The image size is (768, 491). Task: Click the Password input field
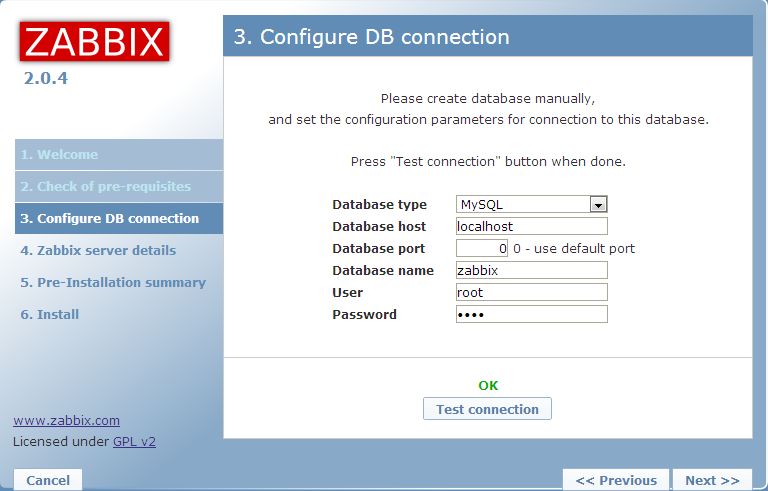(x=531, y=314)
